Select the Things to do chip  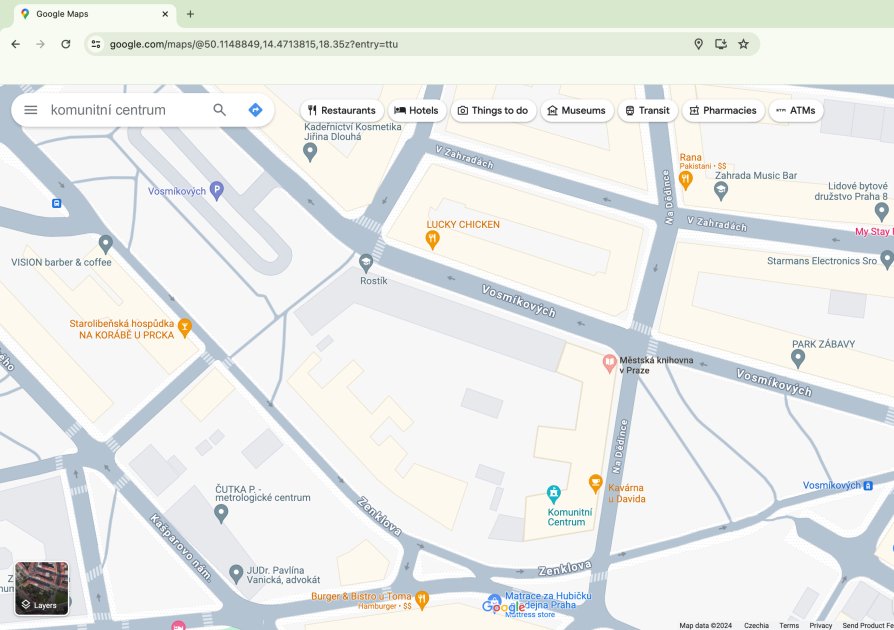tap(493, 111)
